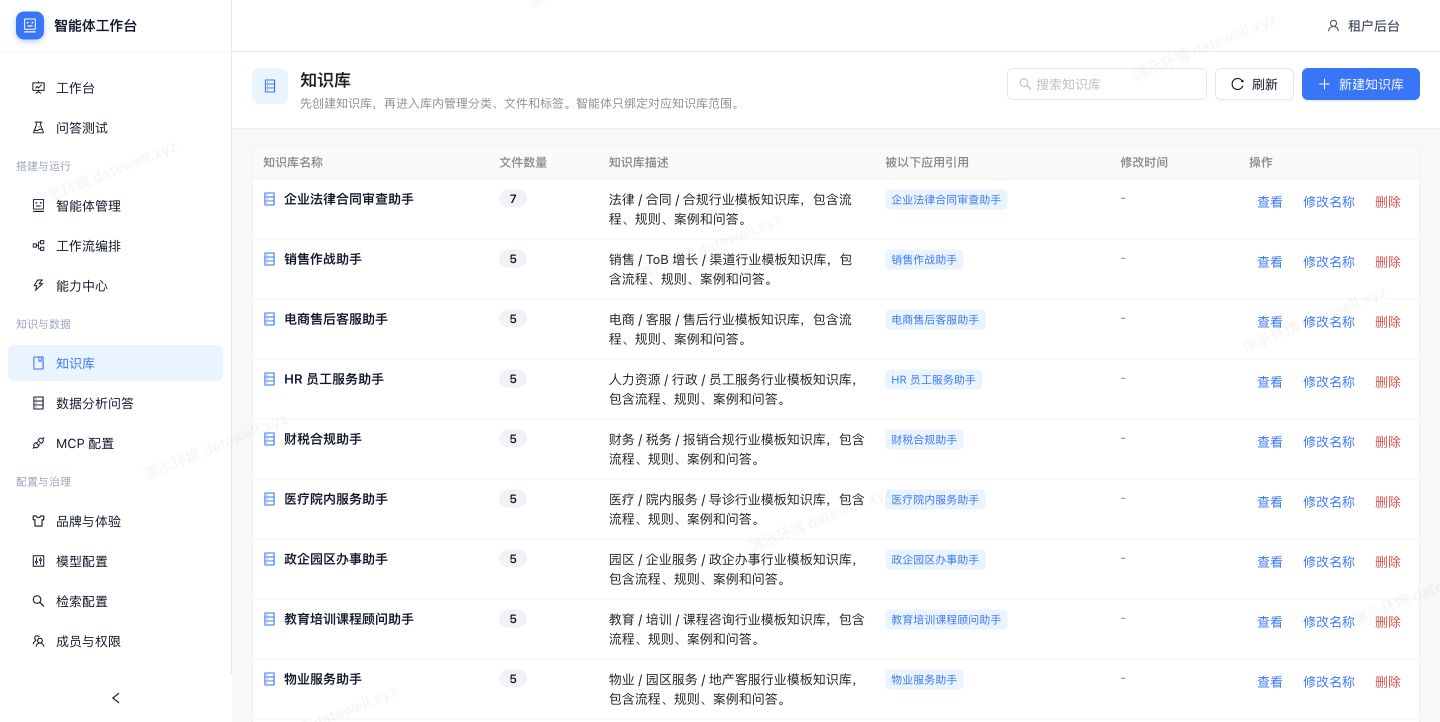Click the 医疗院内服务助手 application tag

(x=935, y=500)
